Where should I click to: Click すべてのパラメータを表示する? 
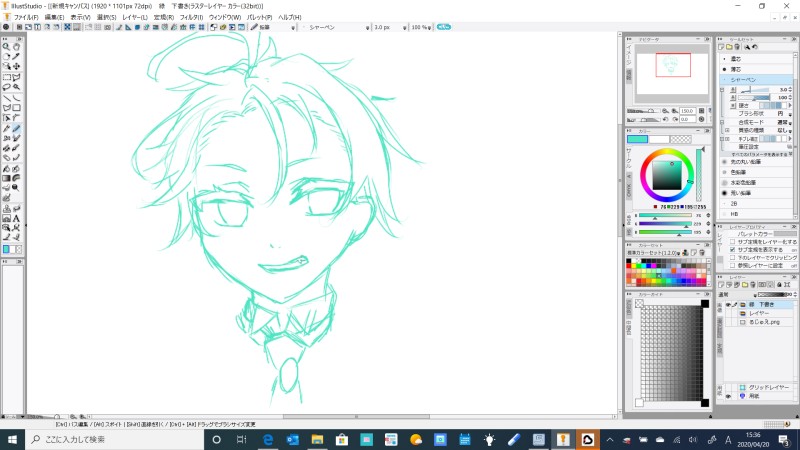[x=759, y=154]
